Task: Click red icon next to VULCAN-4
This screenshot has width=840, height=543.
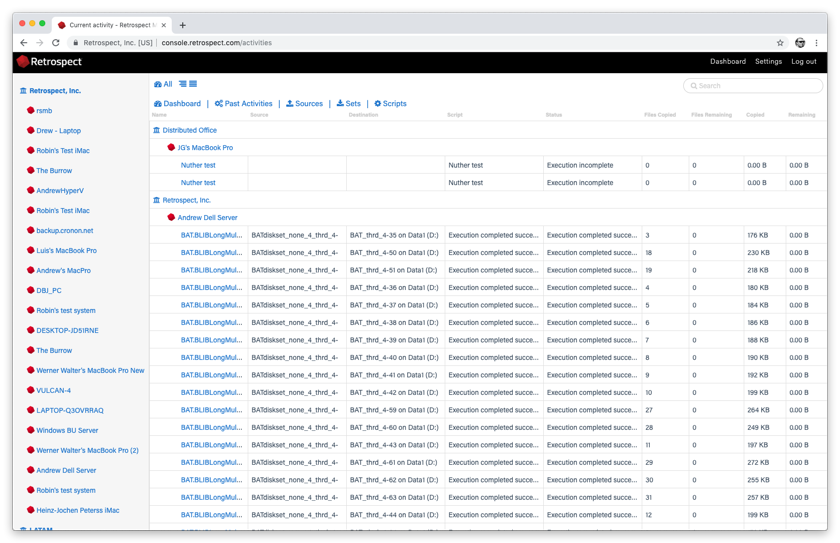Action: [31, 390]
